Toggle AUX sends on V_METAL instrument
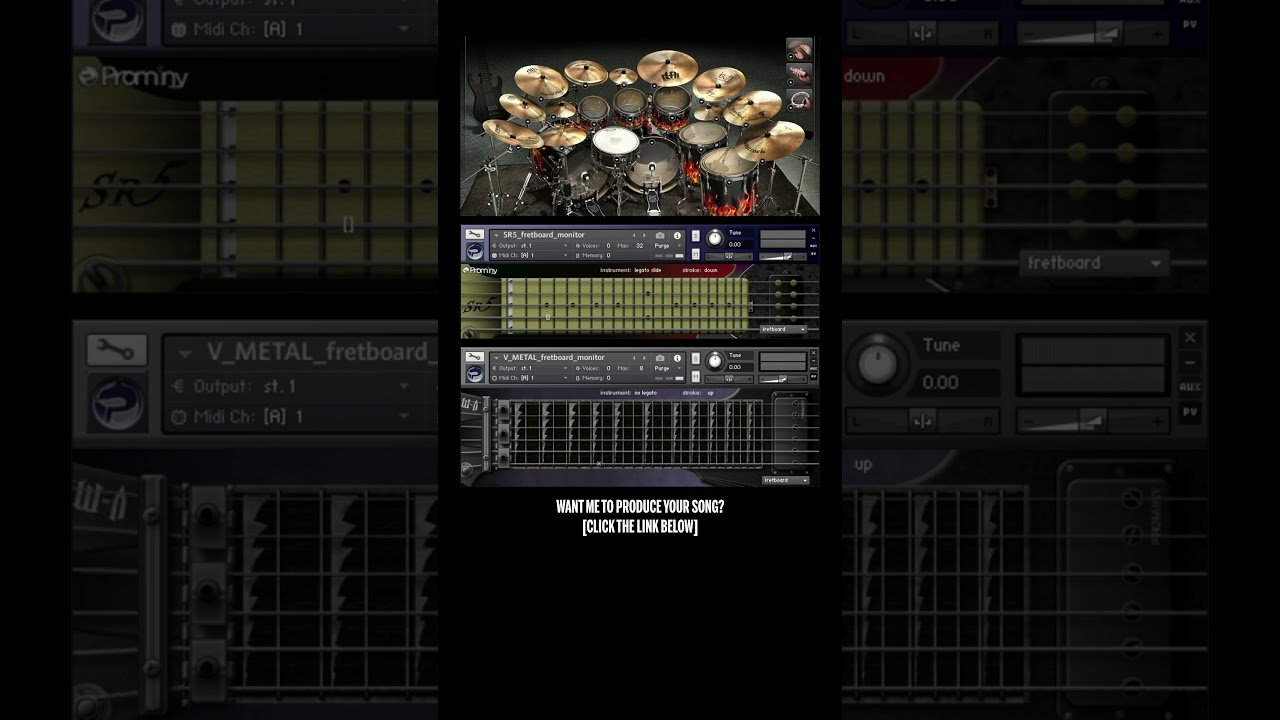The height and width of the screenshot is (720, 1280). click(814, 368)
